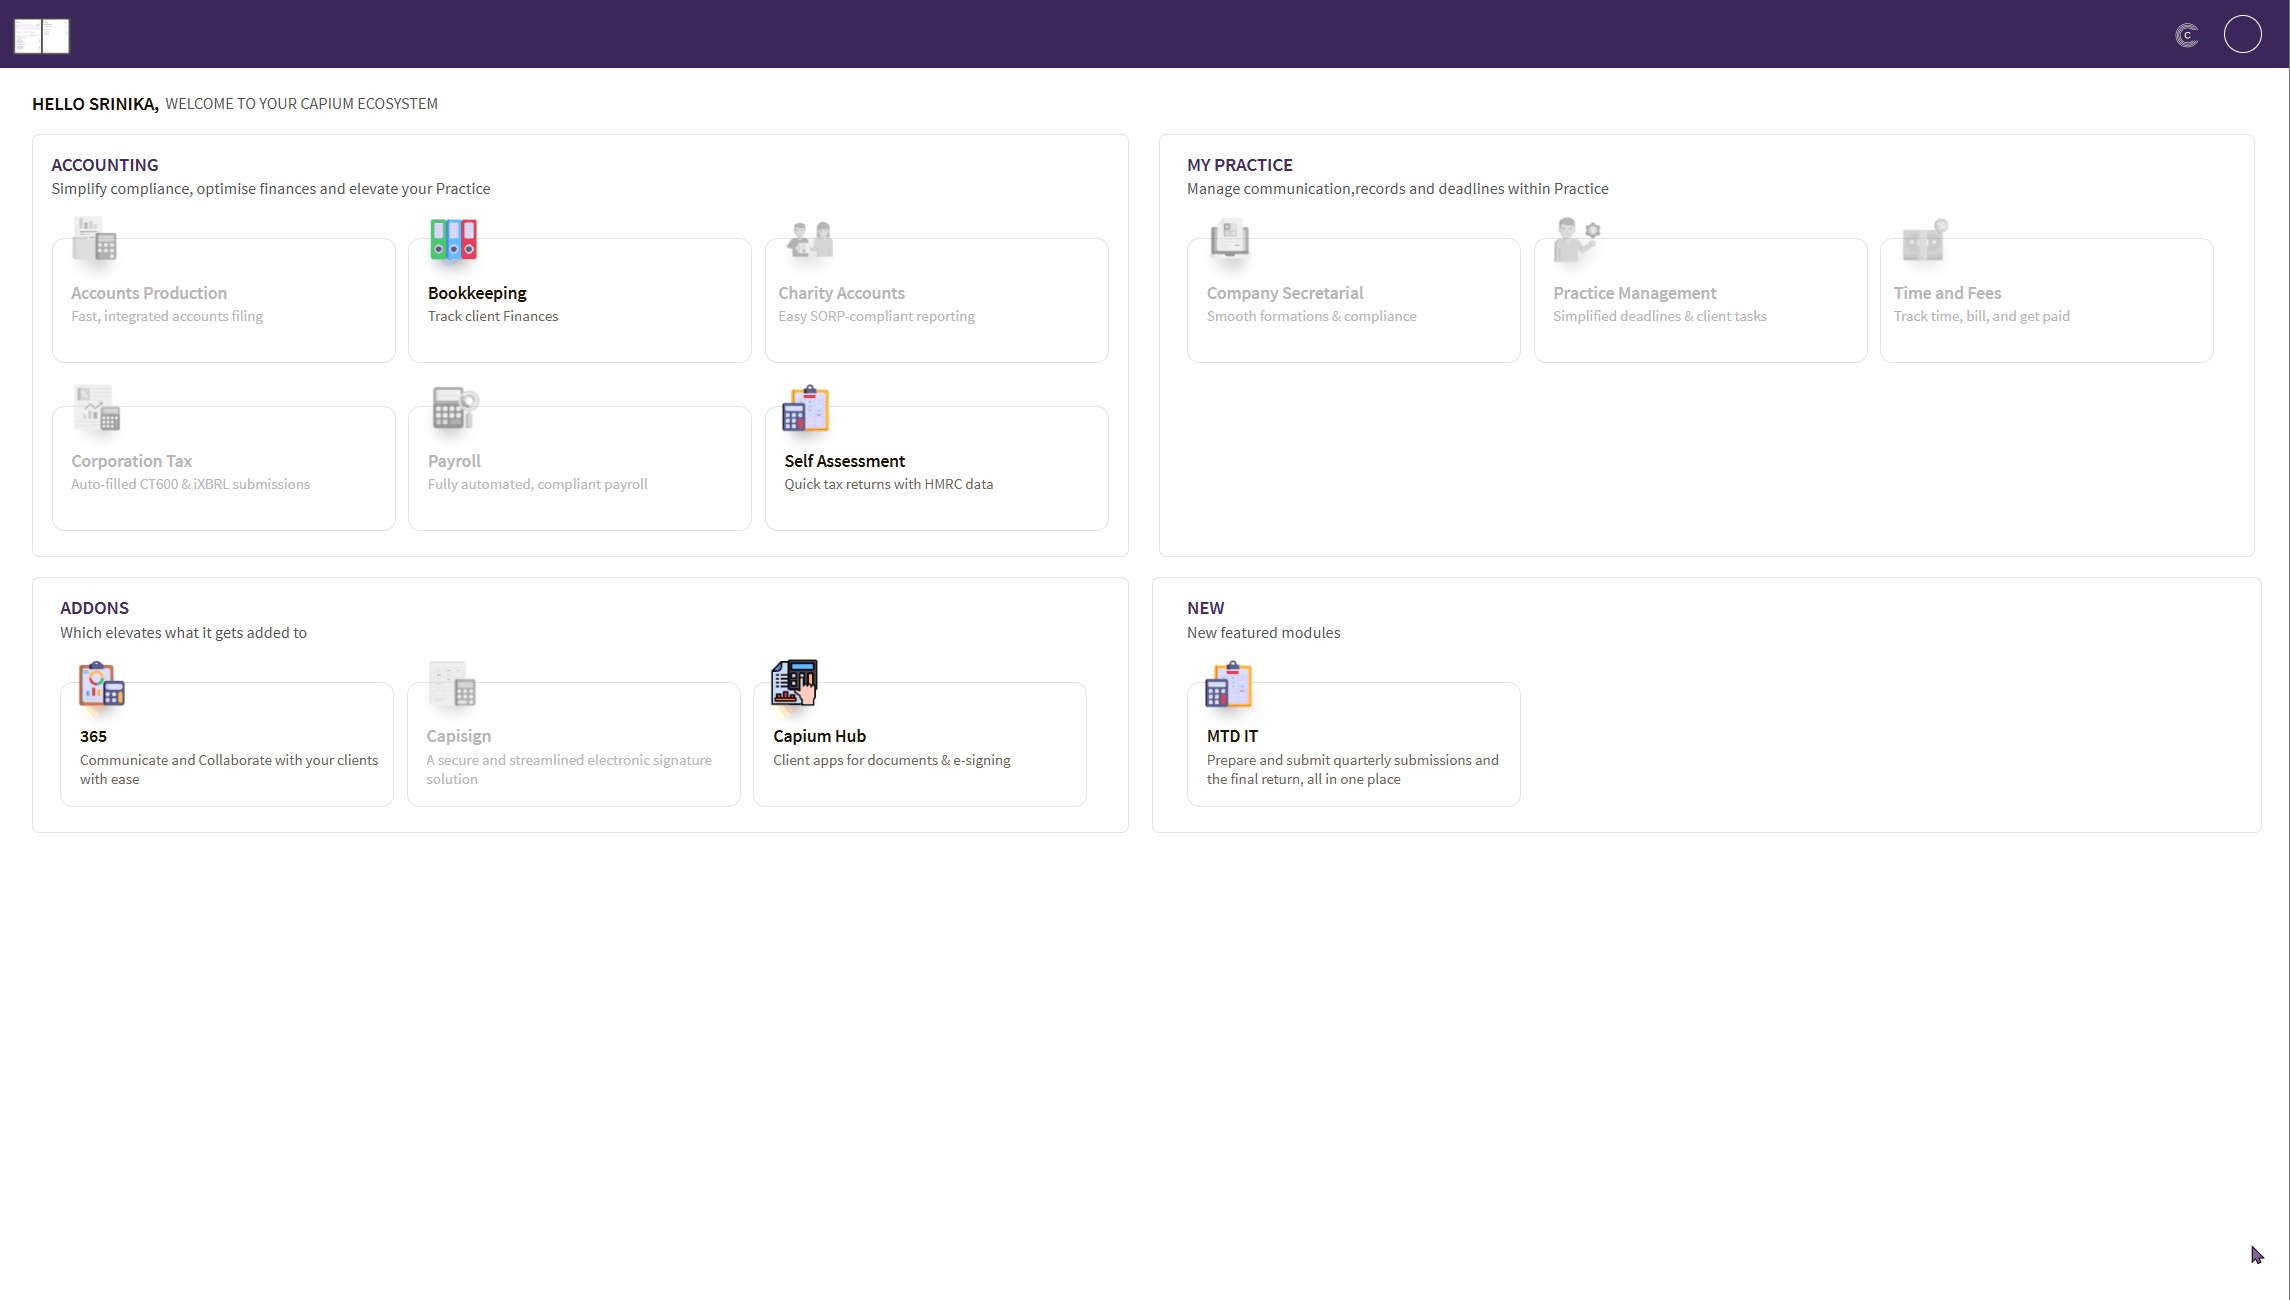Click 'WELCOME TO YOUR CAPIUM ECOSYSTEM' text
The height and width of the screenshot is (1300, 2290).
coord(301,104)
